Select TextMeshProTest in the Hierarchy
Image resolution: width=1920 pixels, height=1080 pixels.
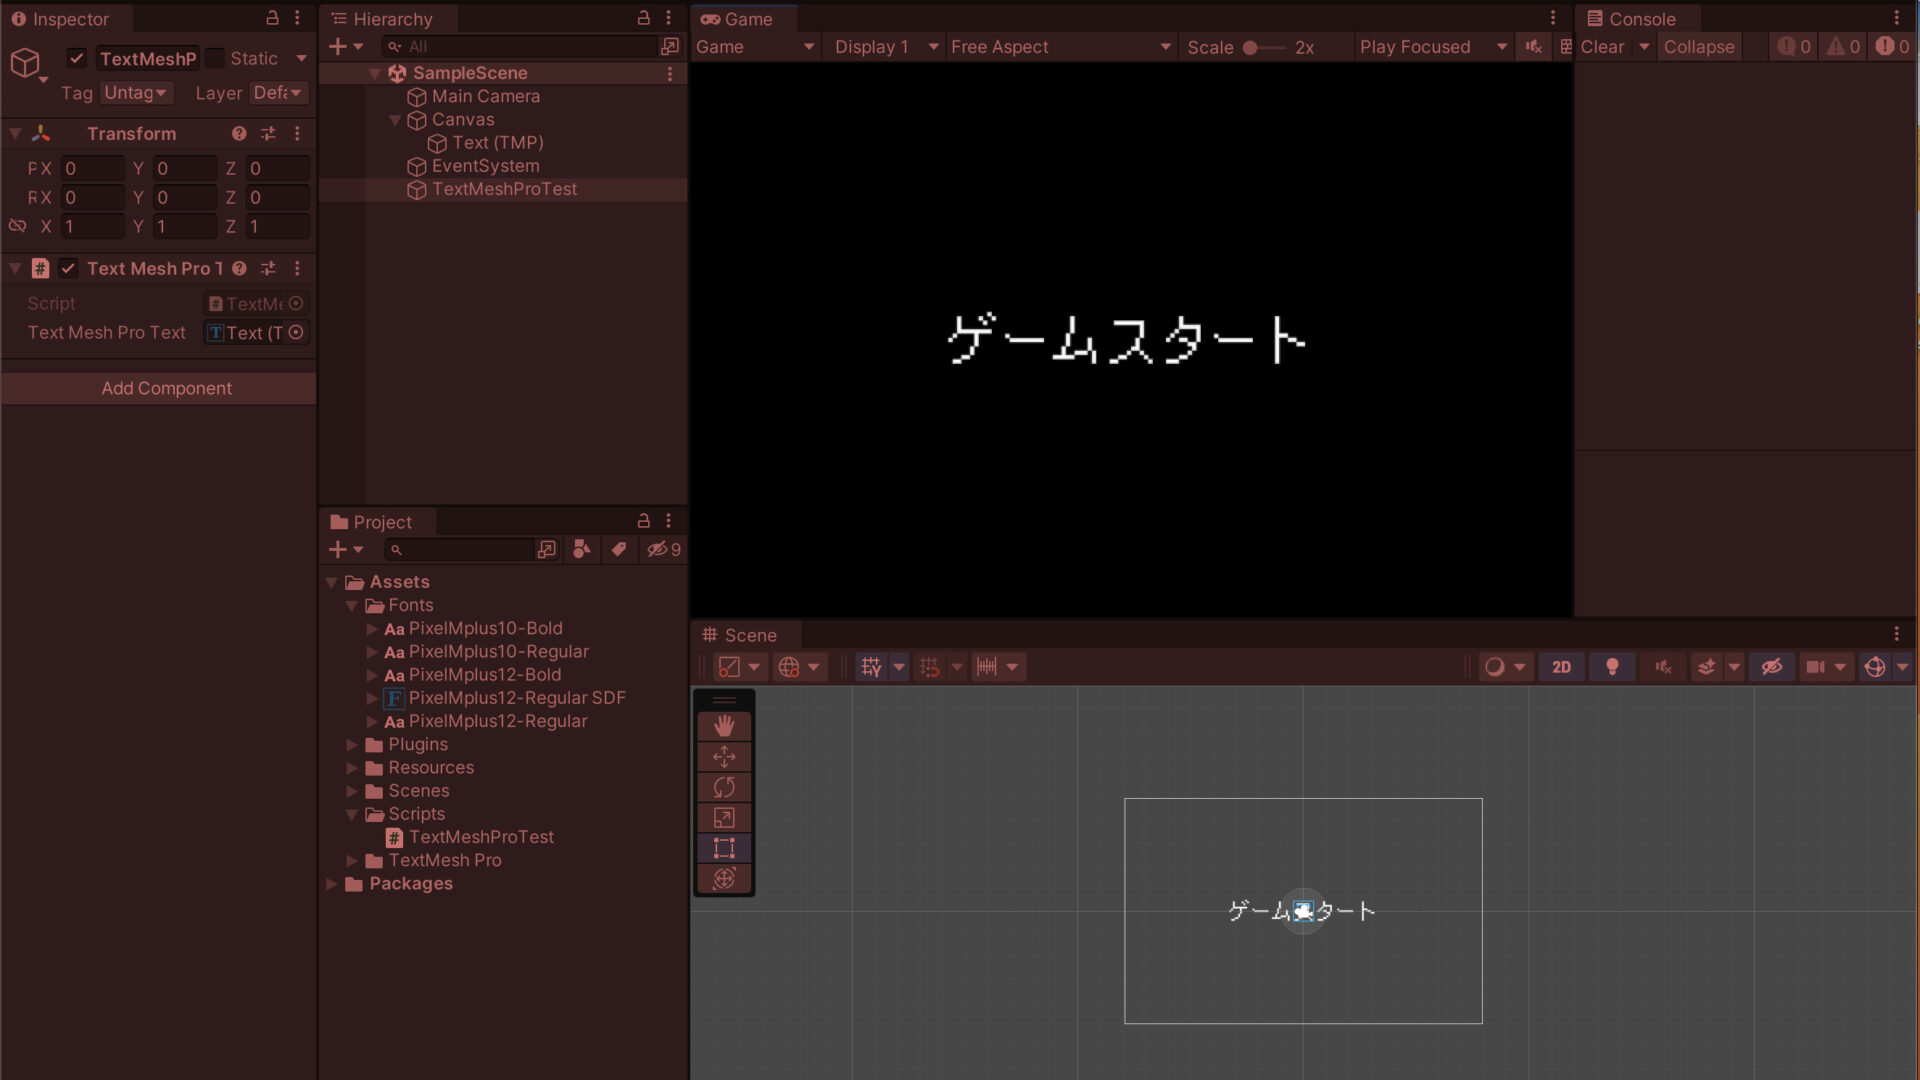(504, 189)
